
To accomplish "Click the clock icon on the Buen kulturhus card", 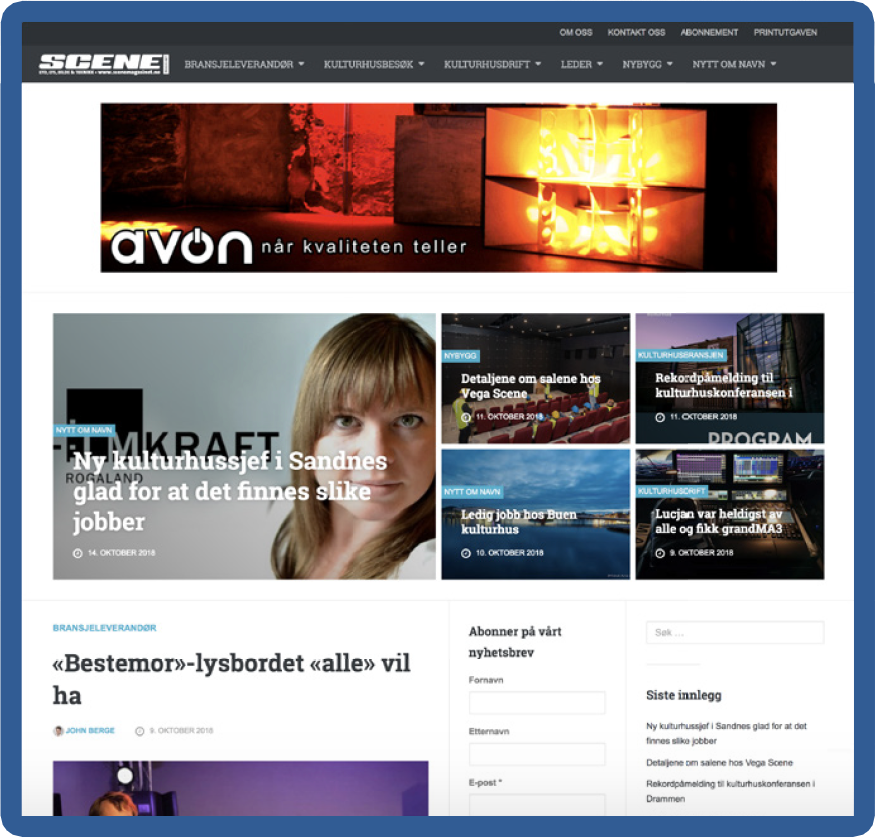I will click(x=466, y=553).
